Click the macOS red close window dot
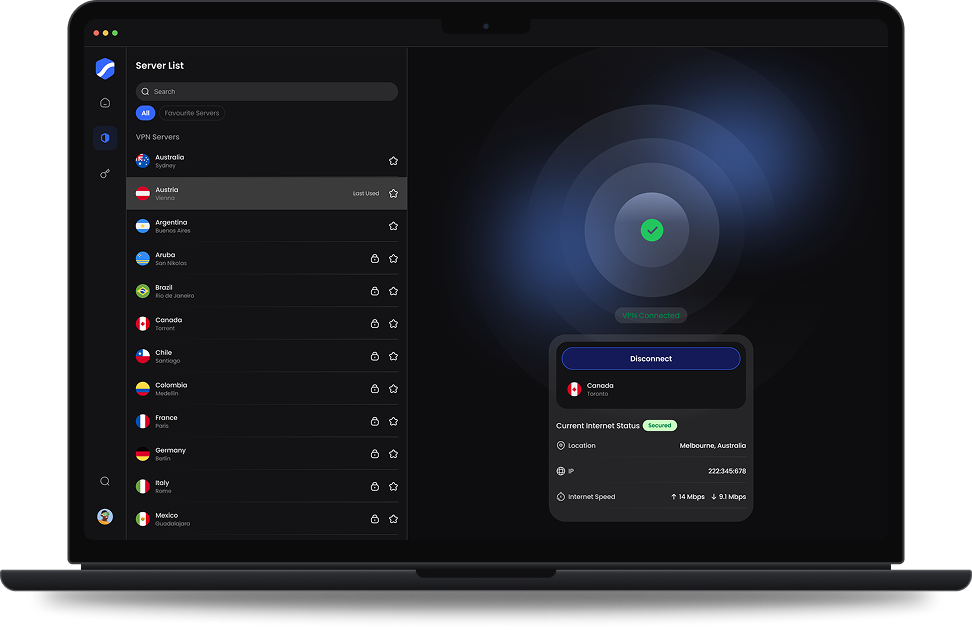 [96, 33]
